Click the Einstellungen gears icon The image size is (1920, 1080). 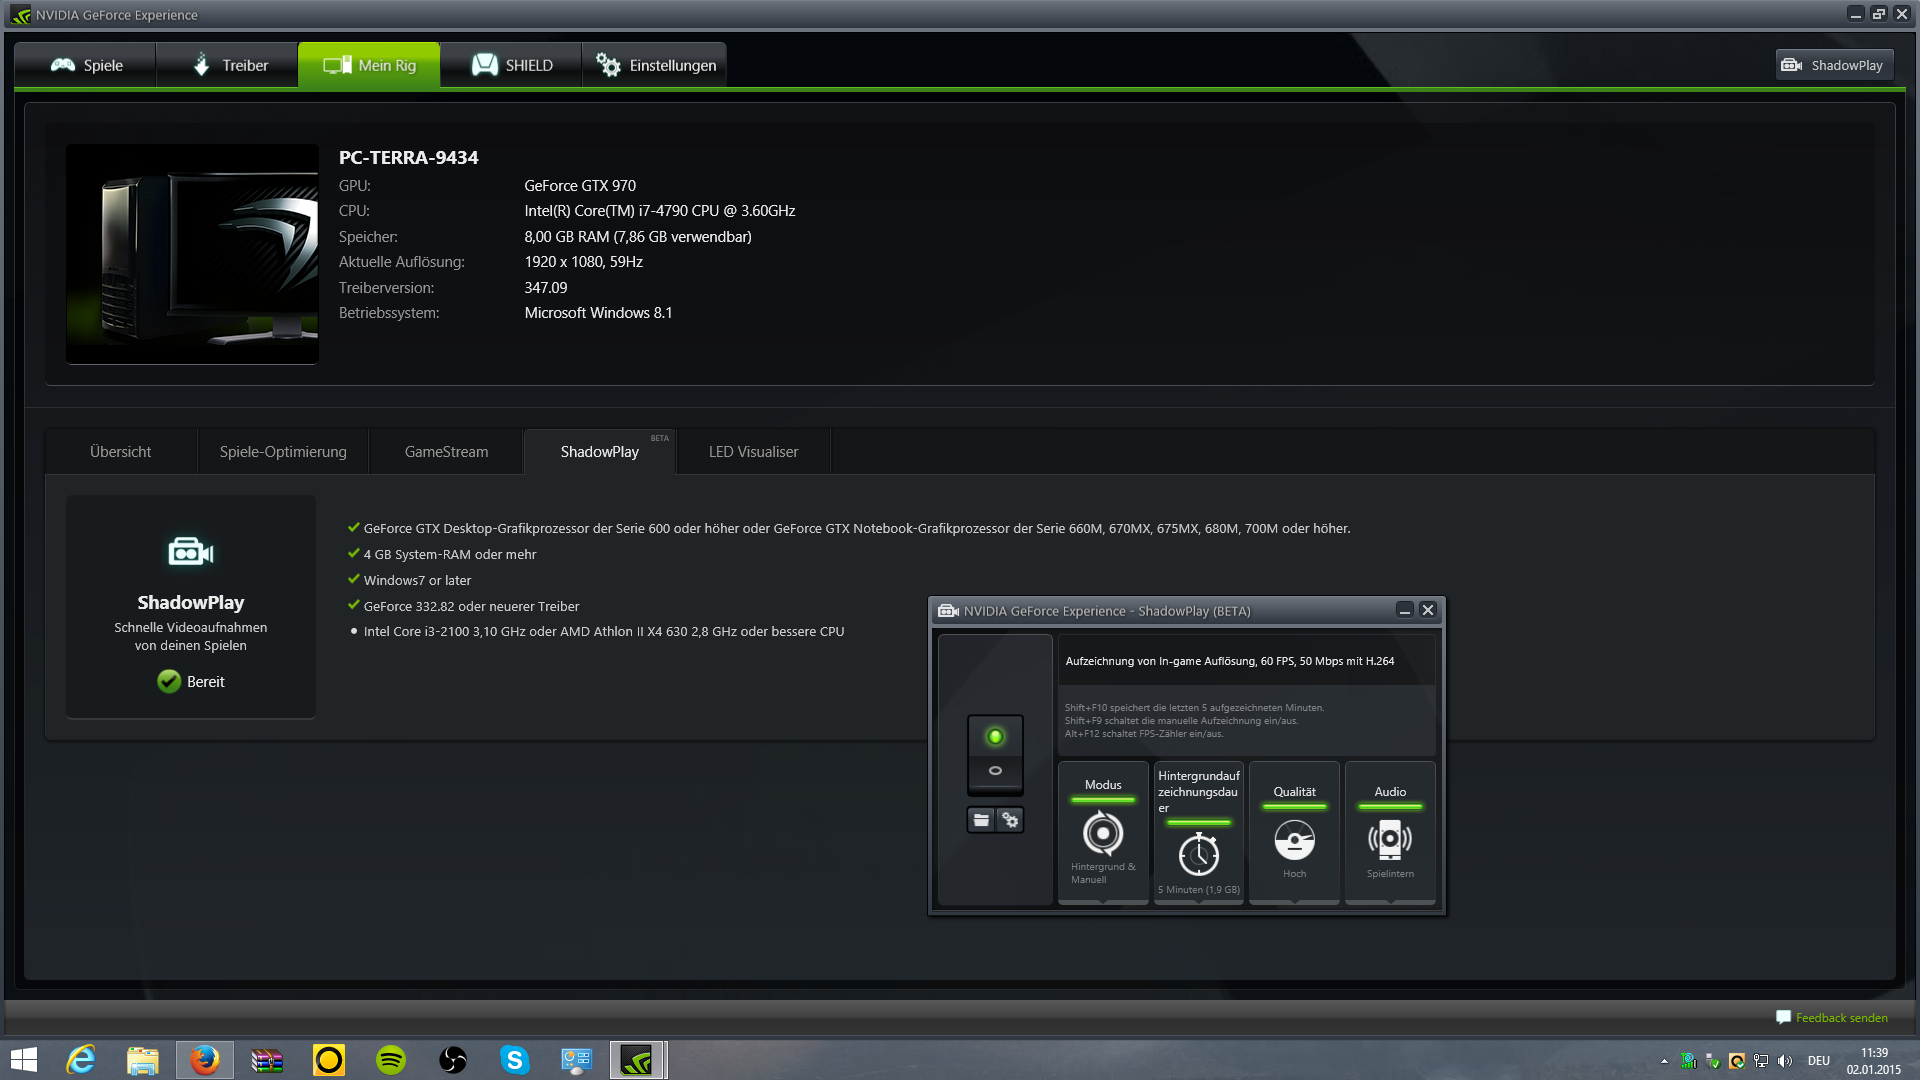click(x=608, y=65)
